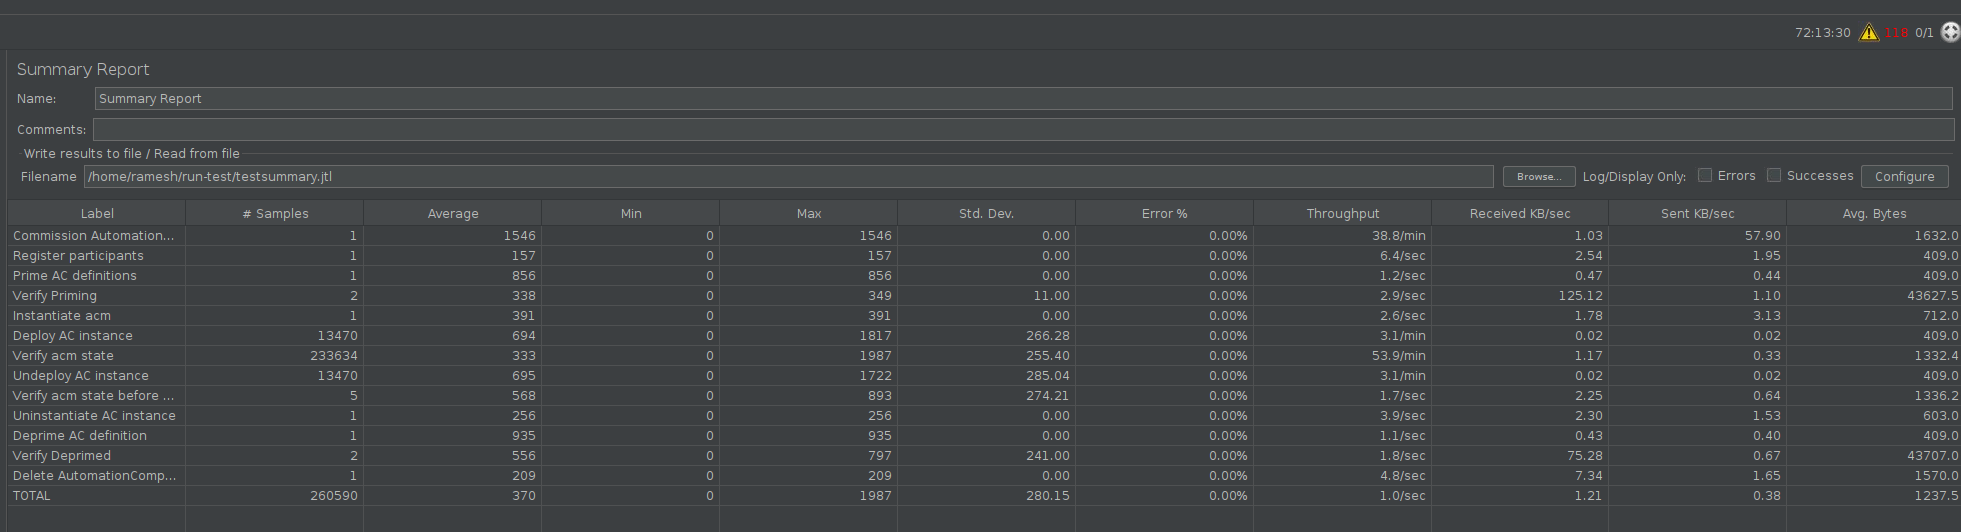1961x532 pixels.
Task: Select the Uninstantiate AC instance row label
Action: [x=94, y=415]
